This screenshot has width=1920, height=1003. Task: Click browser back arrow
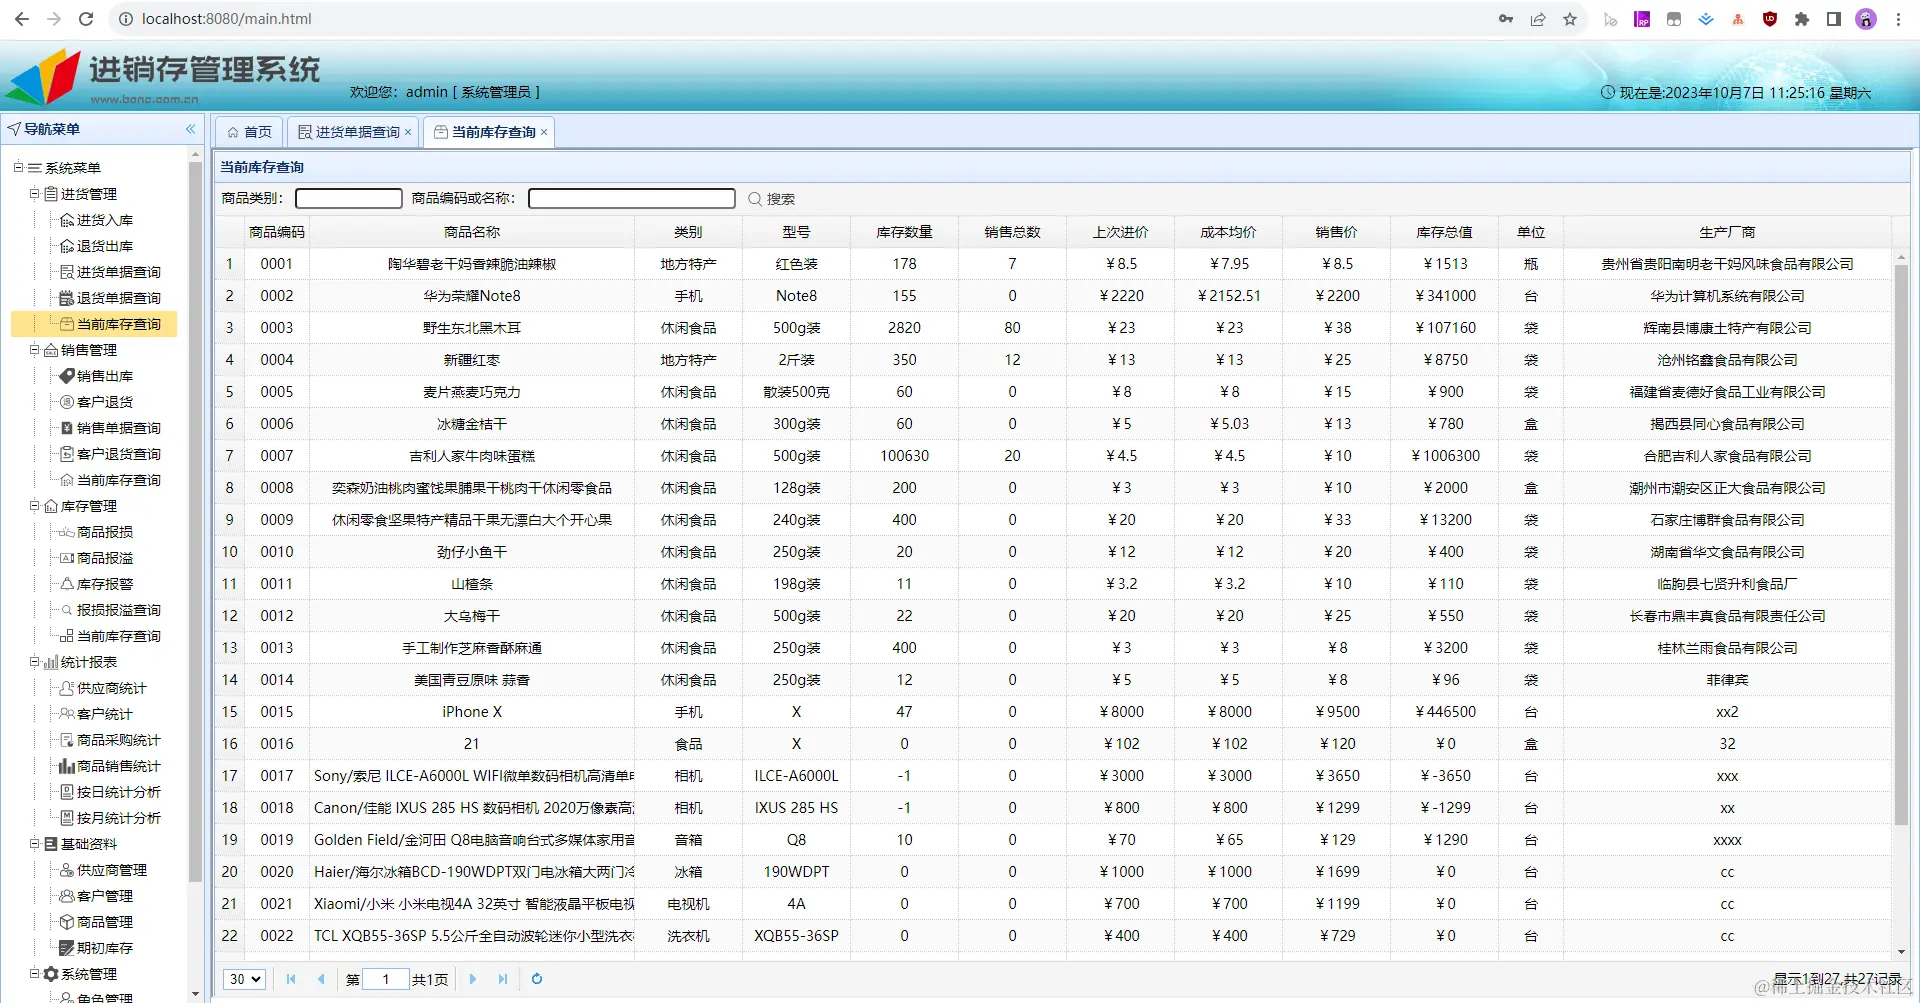(x=22, y=19)
